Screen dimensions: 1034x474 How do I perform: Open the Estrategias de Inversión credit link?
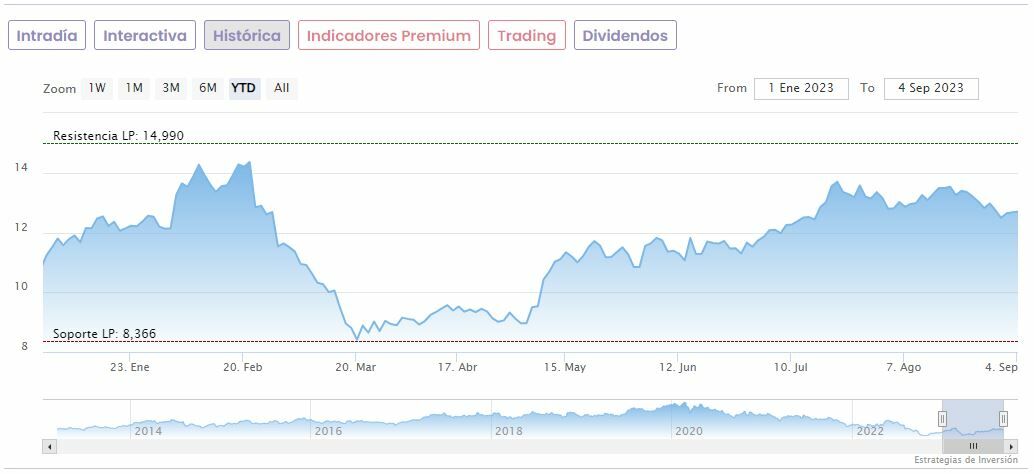point(965,460)
